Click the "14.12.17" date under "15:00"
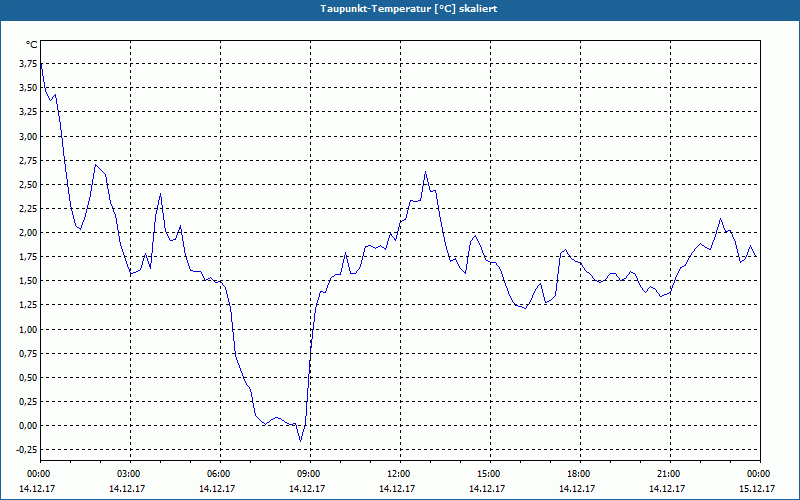Viewport: 800px width, 500px height. (x=487, y=488)
